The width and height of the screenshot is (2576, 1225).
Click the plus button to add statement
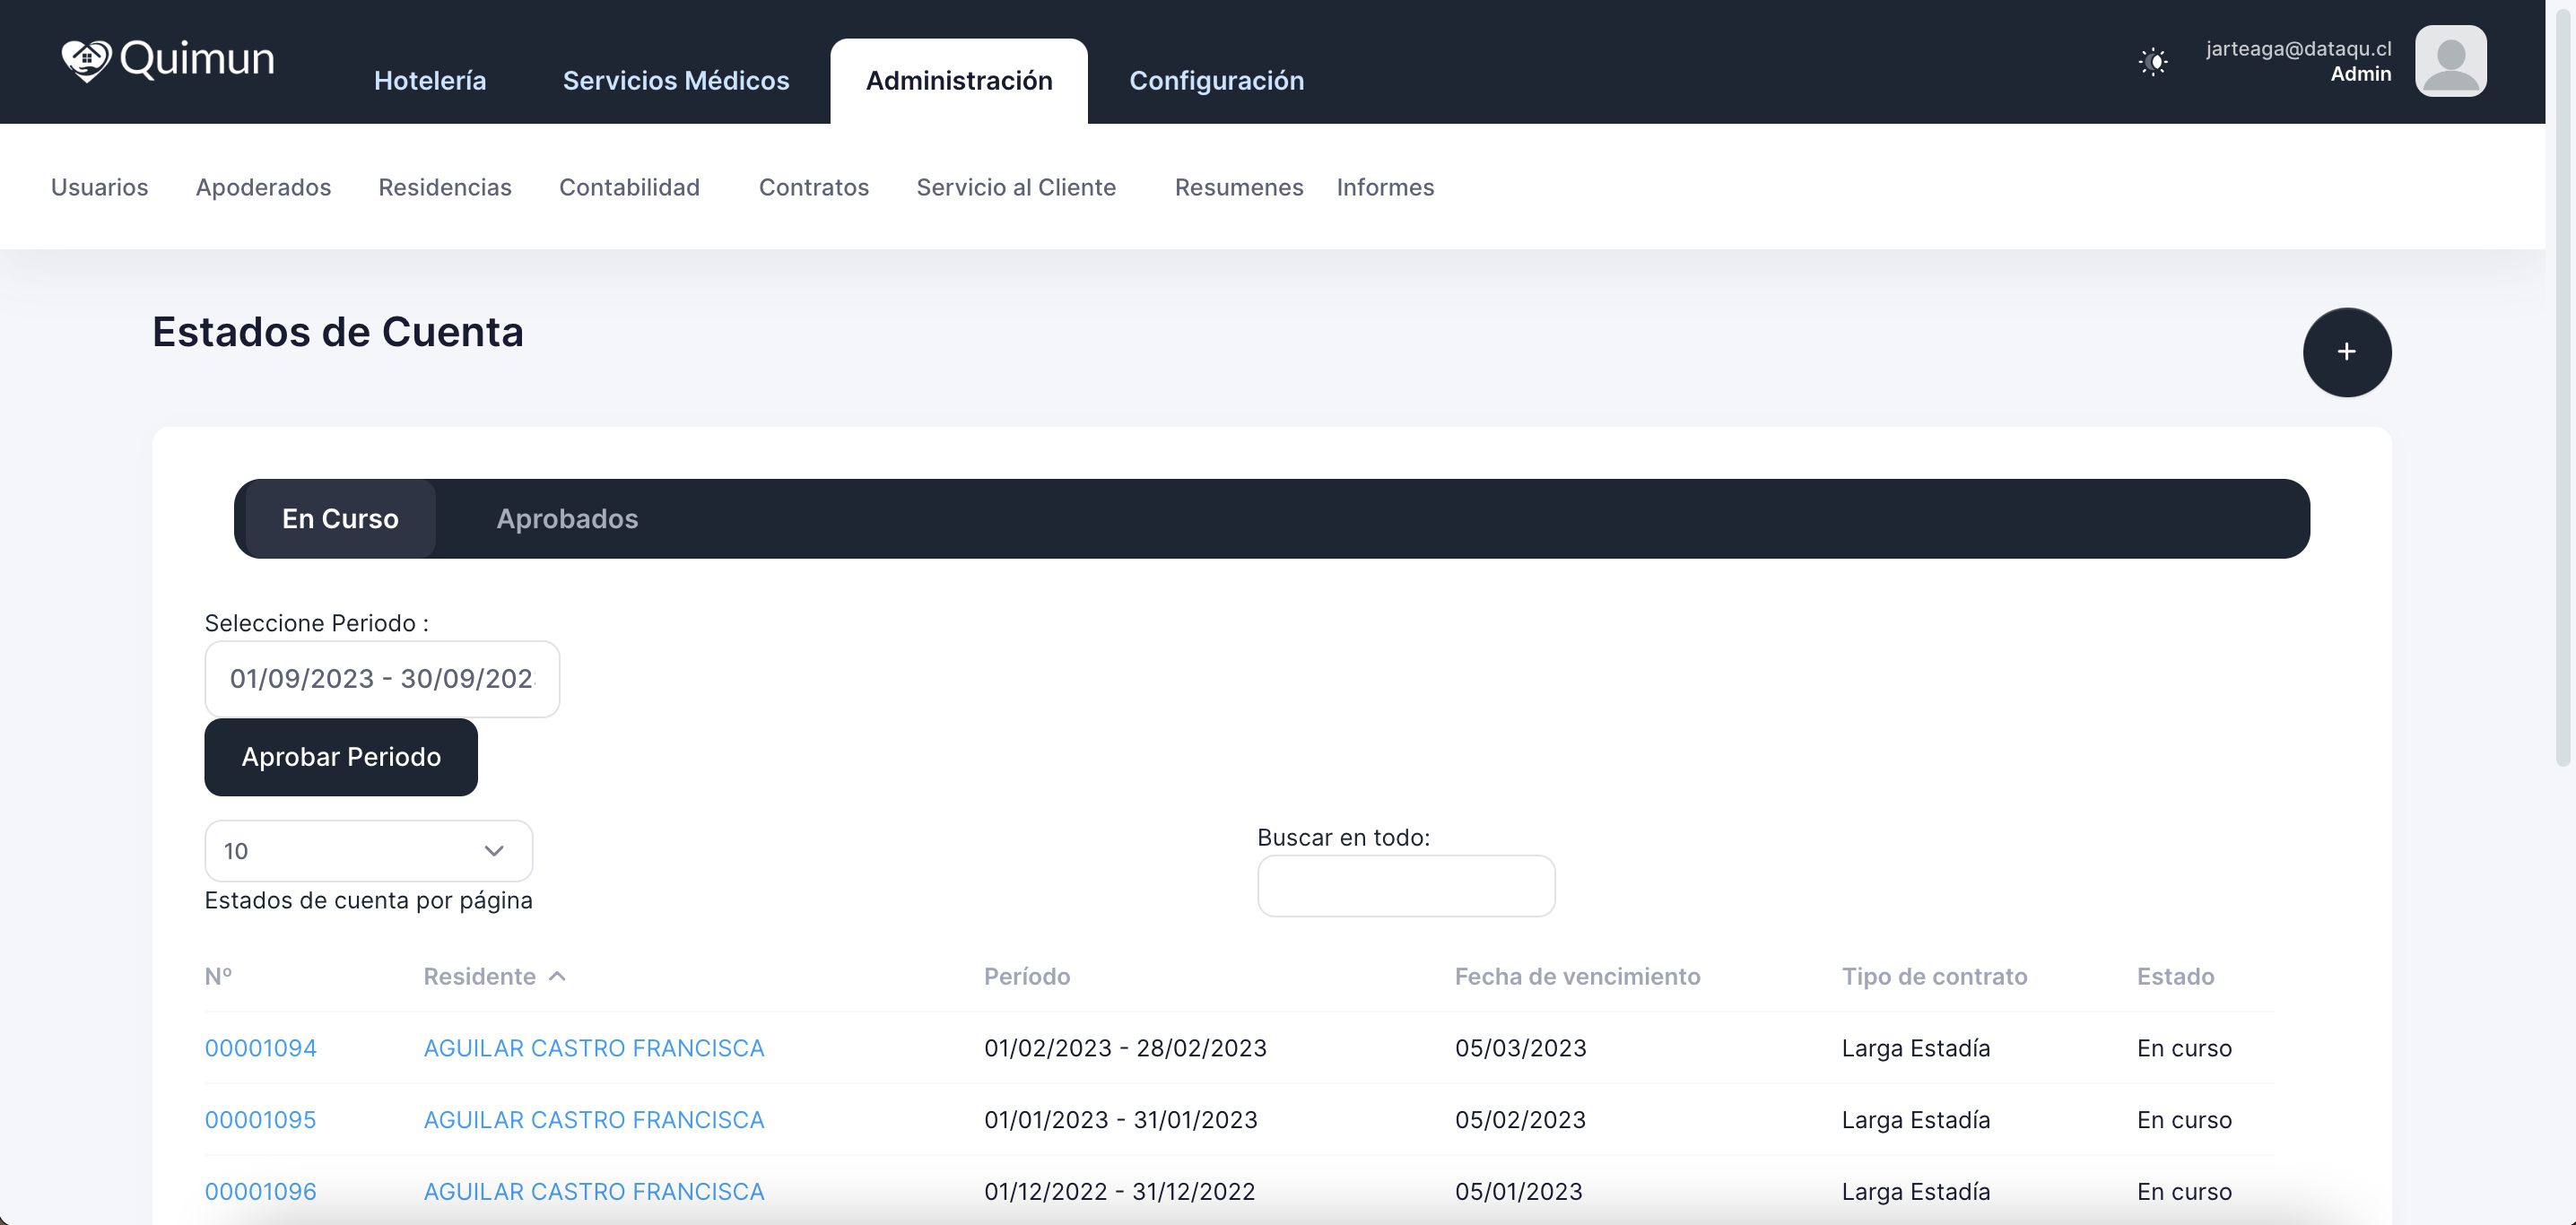click(2346, 352)
